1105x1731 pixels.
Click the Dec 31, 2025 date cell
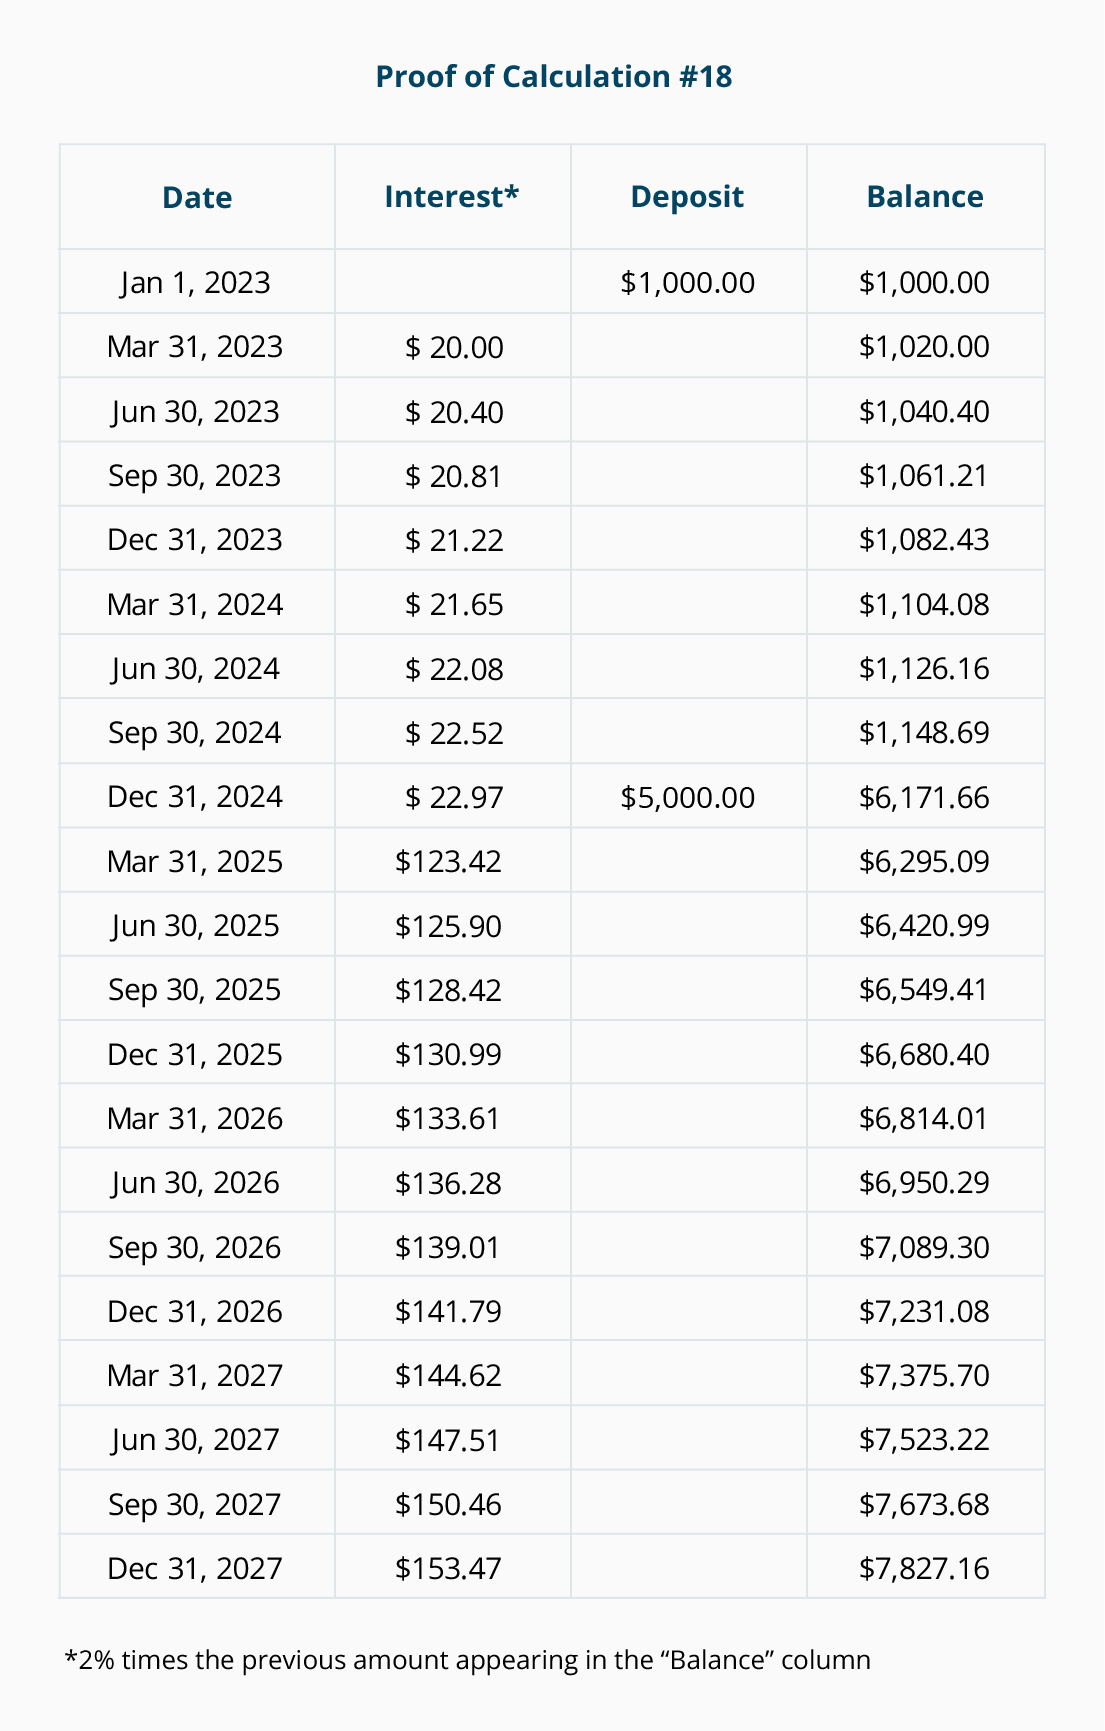coord(195,1054)
